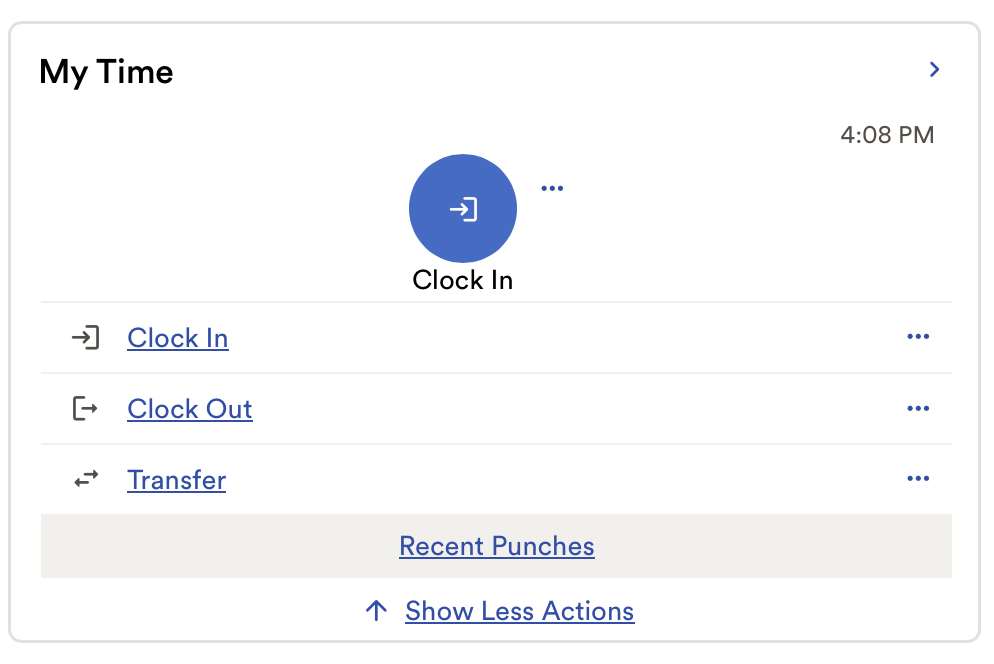Click the Clock Out row's exit arrow icon
Viewport: 994px width, 664px height.
86,409
